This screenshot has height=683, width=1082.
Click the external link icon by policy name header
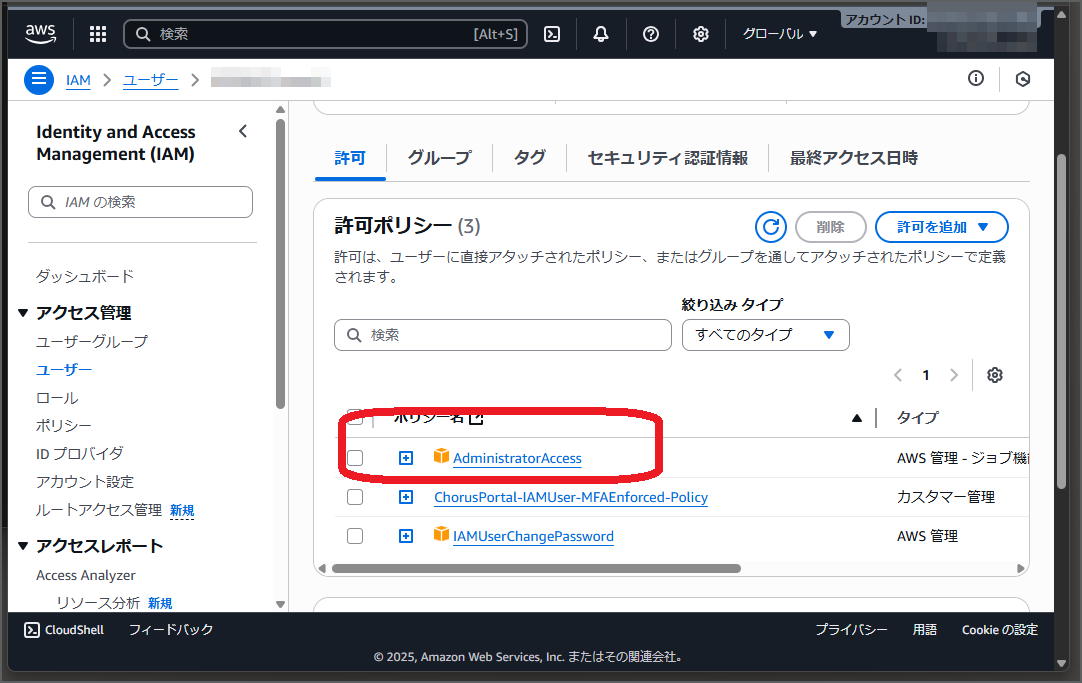(x=476, y=417)
